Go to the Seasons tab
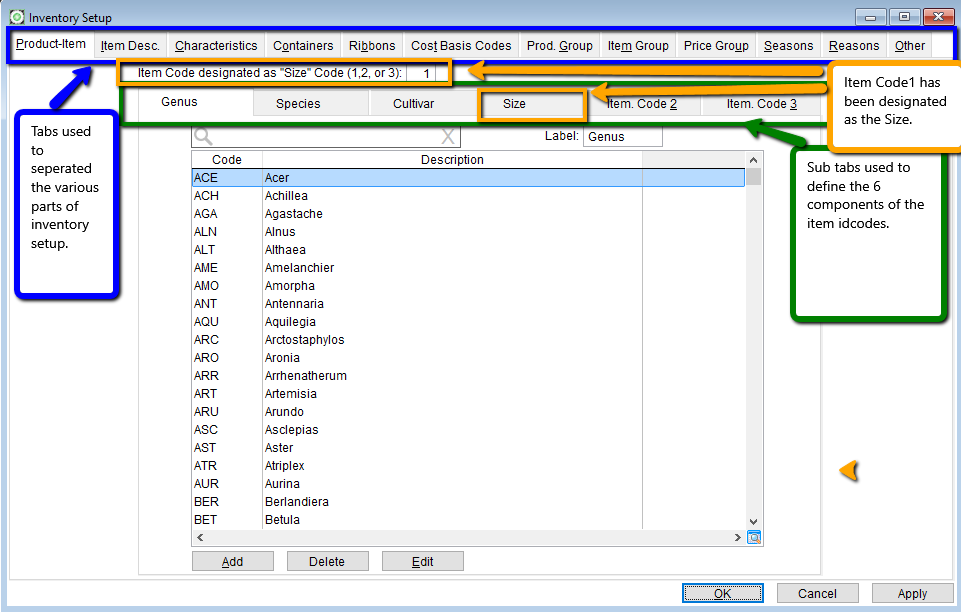This screenshot has width=961, height=612. 788,45
